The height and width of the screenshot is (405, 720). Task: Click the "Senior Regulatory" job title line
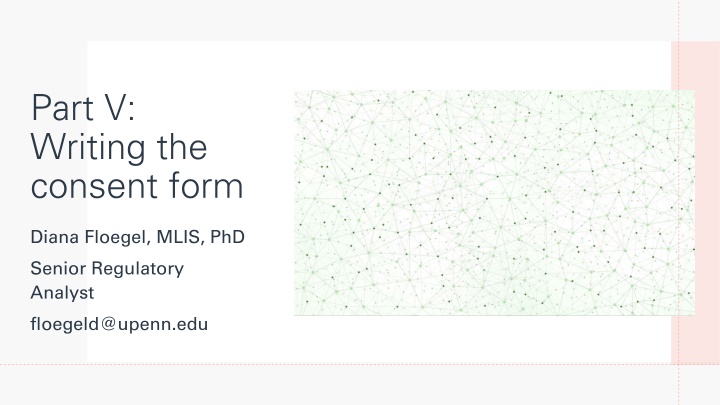107,269
